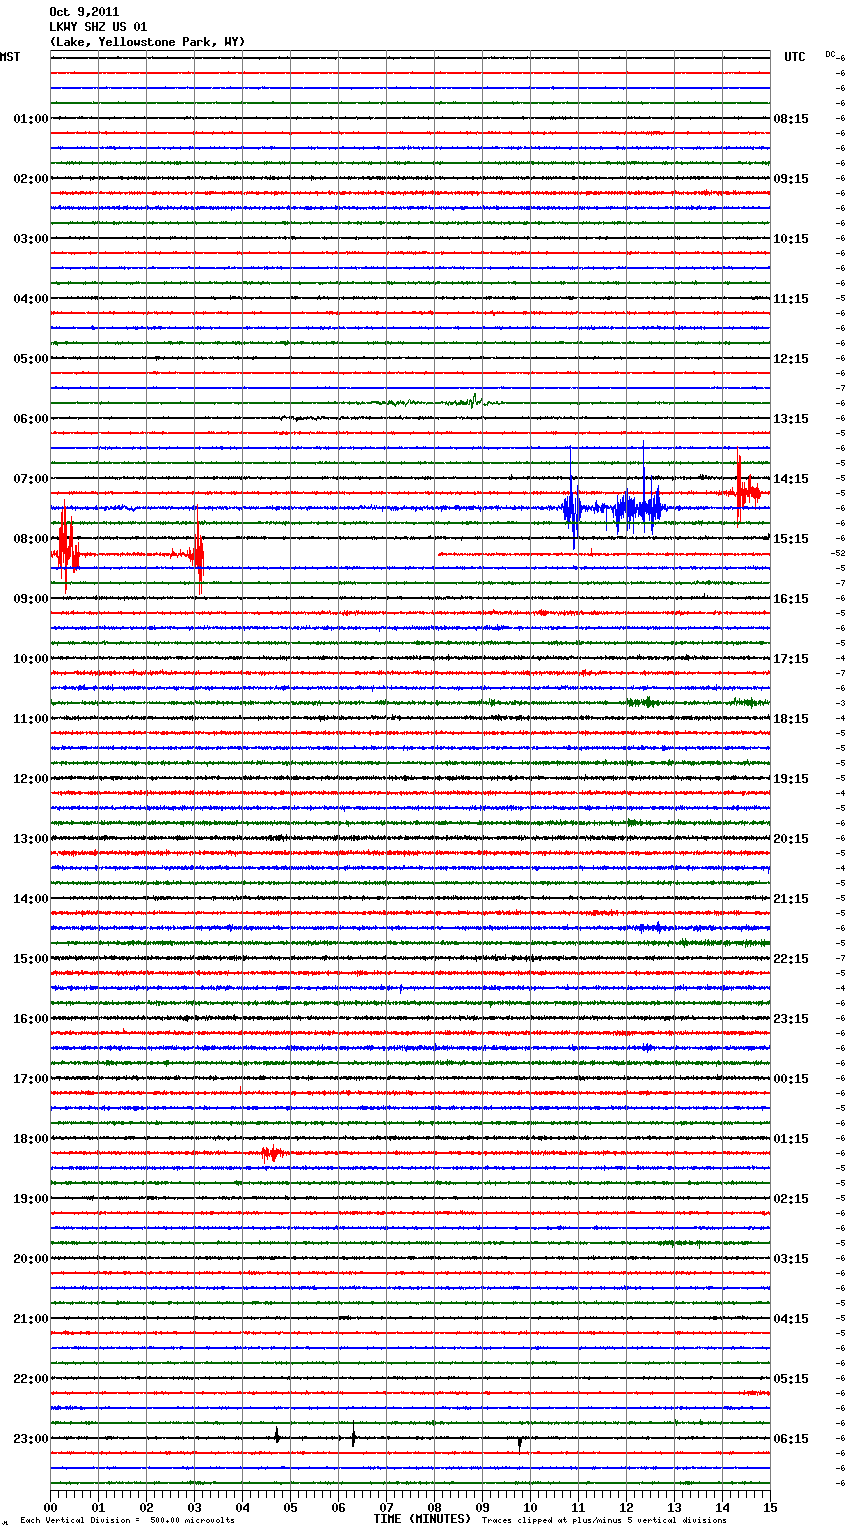Click the "UTC" timezone header
Image resolution: width=850 pixels, height=1534 pixels.
[795, 57]
